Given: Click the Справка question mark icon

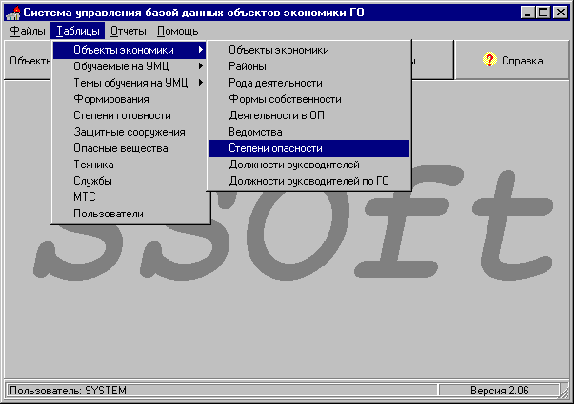Looking at the screenshot, I should coord(489,60).
